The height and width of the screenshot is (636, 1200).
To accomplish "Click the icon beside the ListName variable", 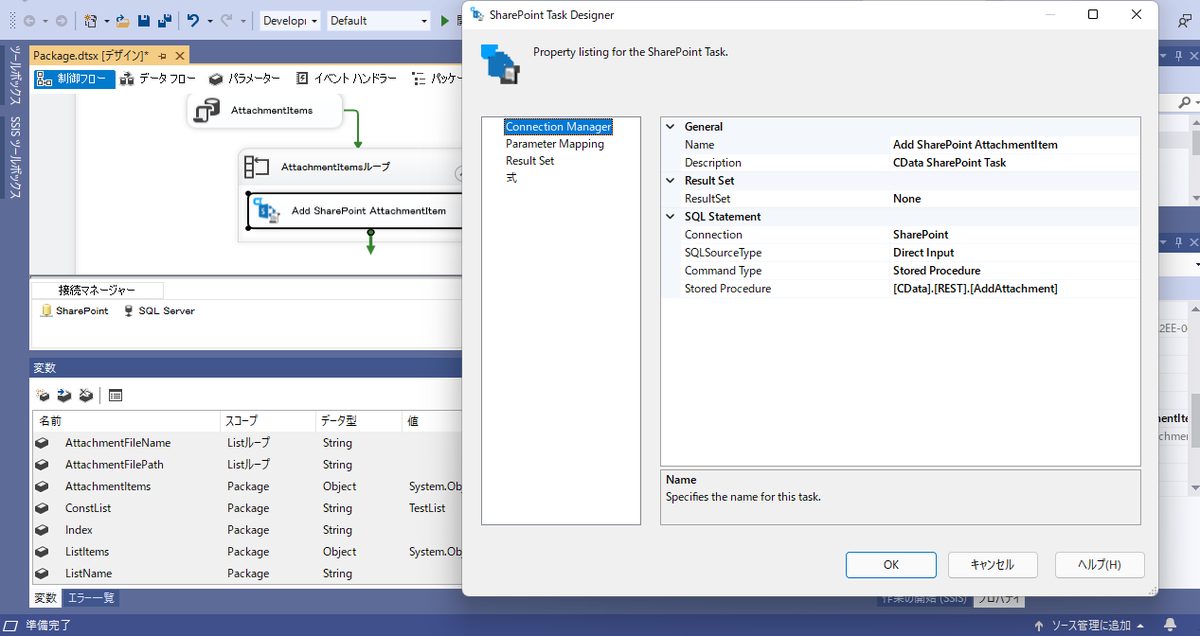I will 42,573.
